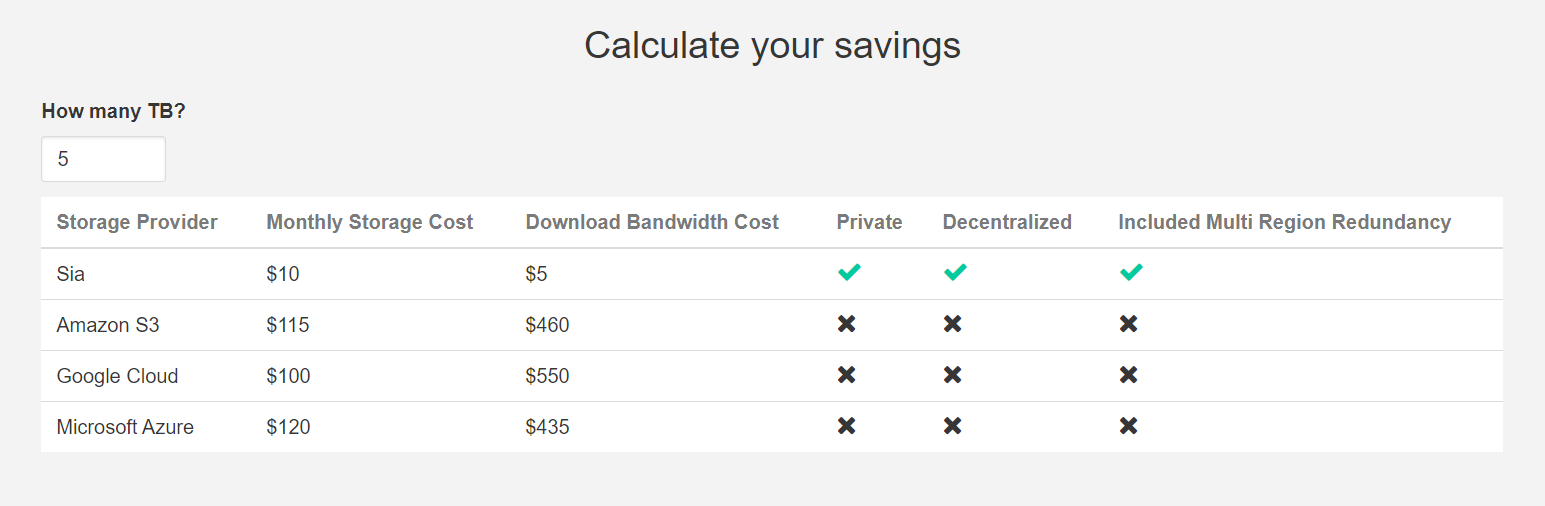Click Microsoft Azure's Multi Region Redundancy X

[x=1129, y=426]
